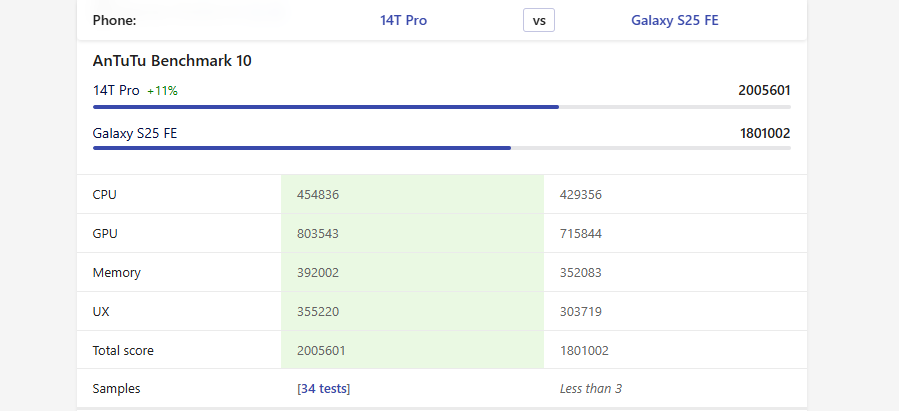Open the Galaxy S25 FE phone link
This screenshot has width=899, height=411.
point(675,21)
